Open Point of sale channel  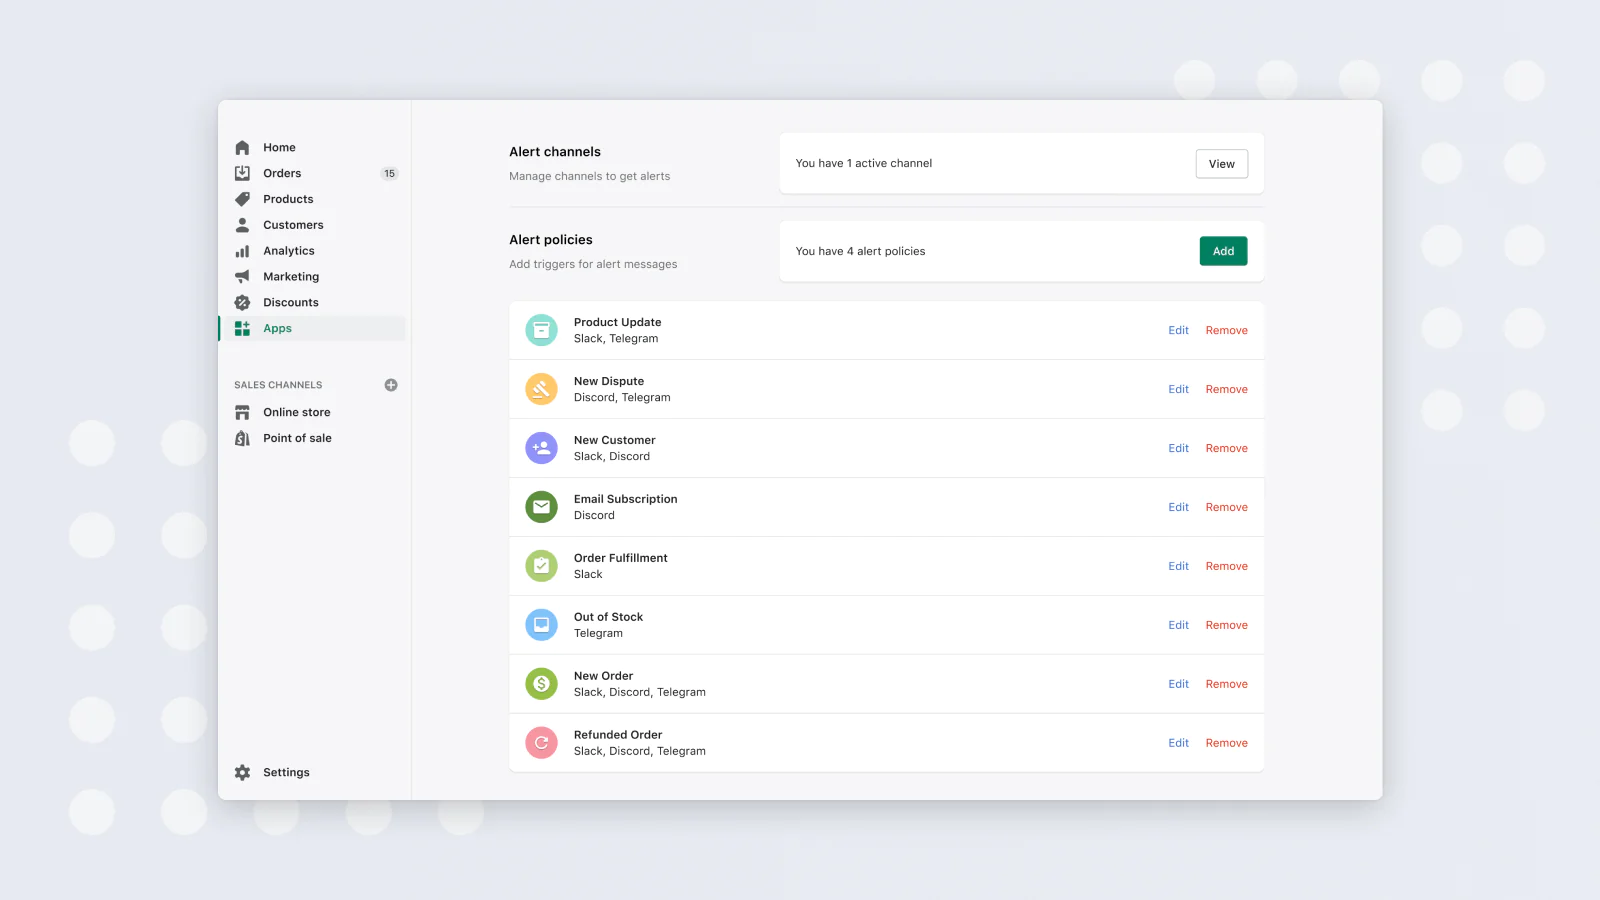tap(297, 438)
